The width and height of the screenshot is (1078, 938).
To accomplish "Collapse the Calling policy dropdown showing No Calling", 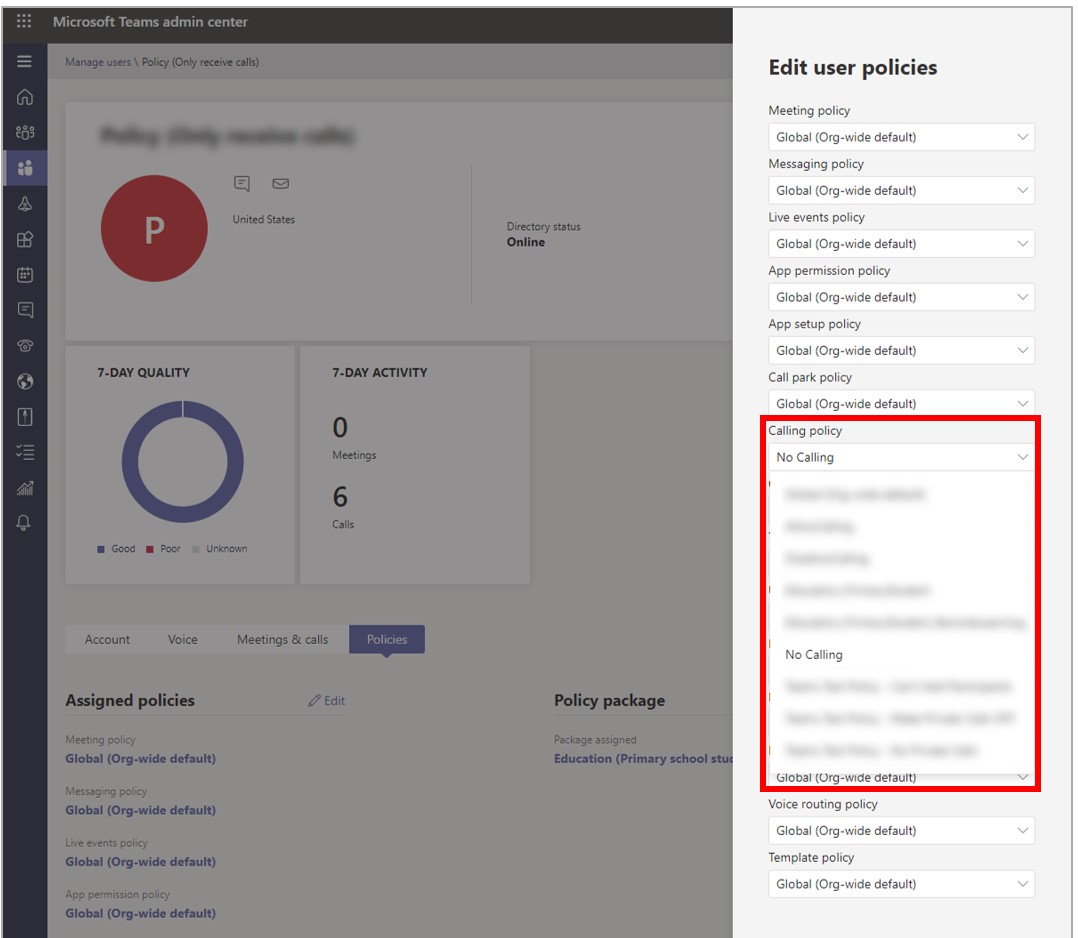I will tap(901, 457).
